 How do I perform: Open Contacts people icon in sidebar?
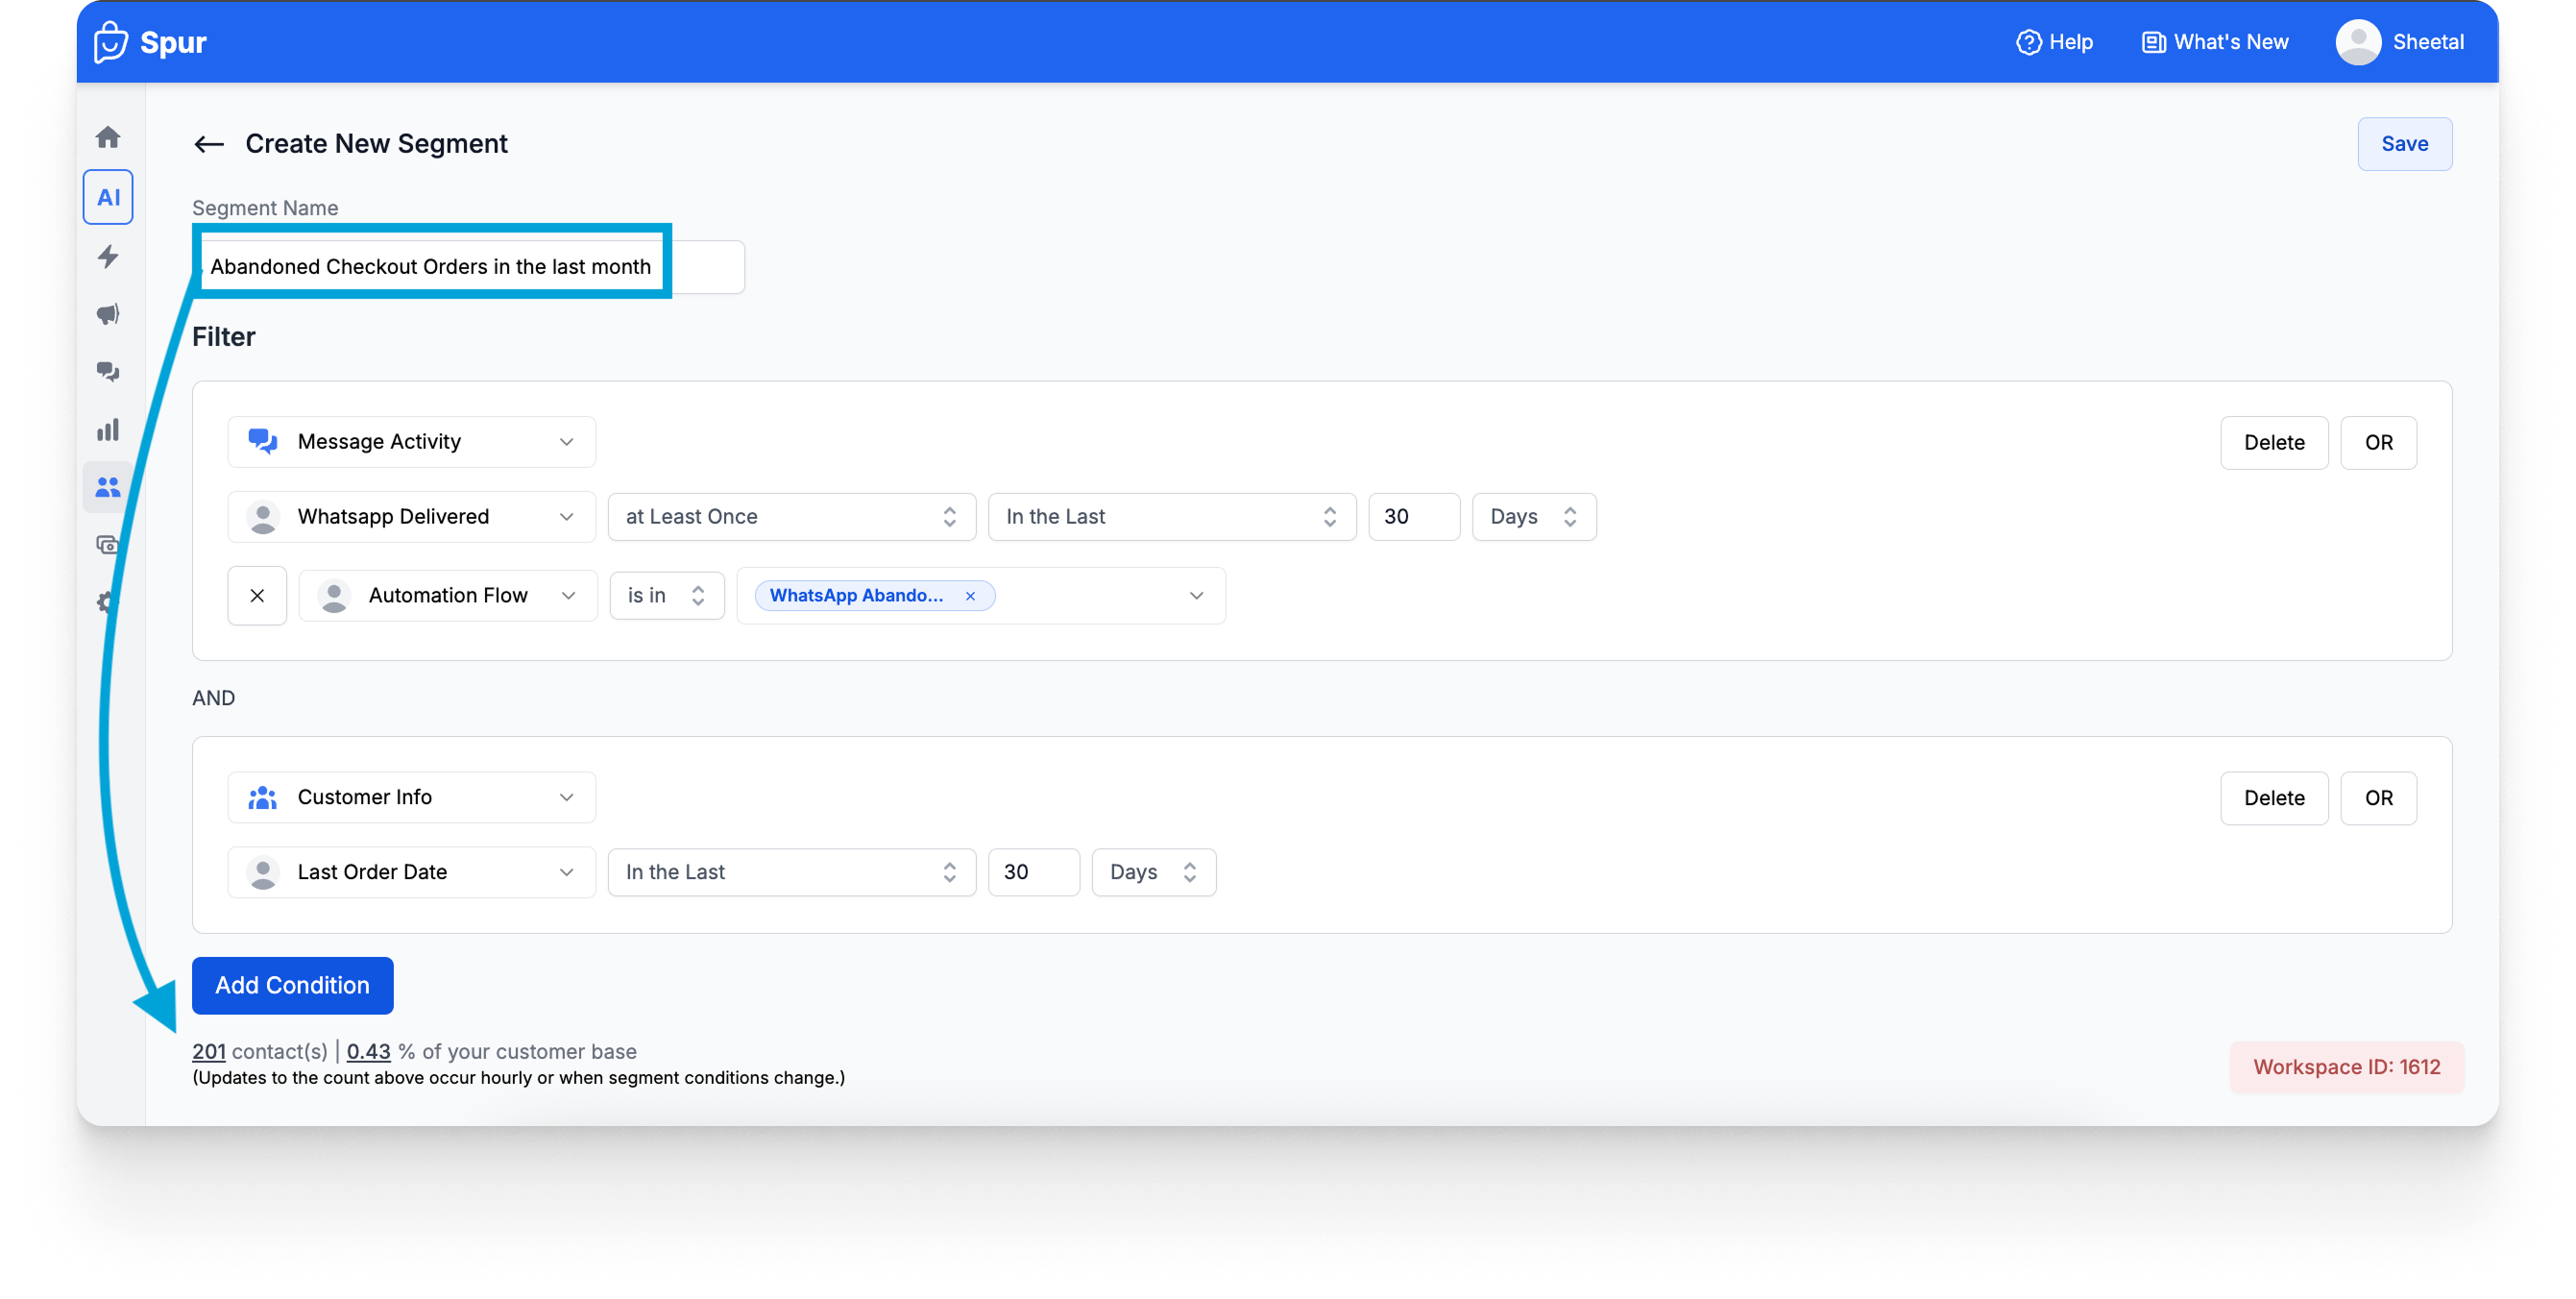click(x=108, y=487)
